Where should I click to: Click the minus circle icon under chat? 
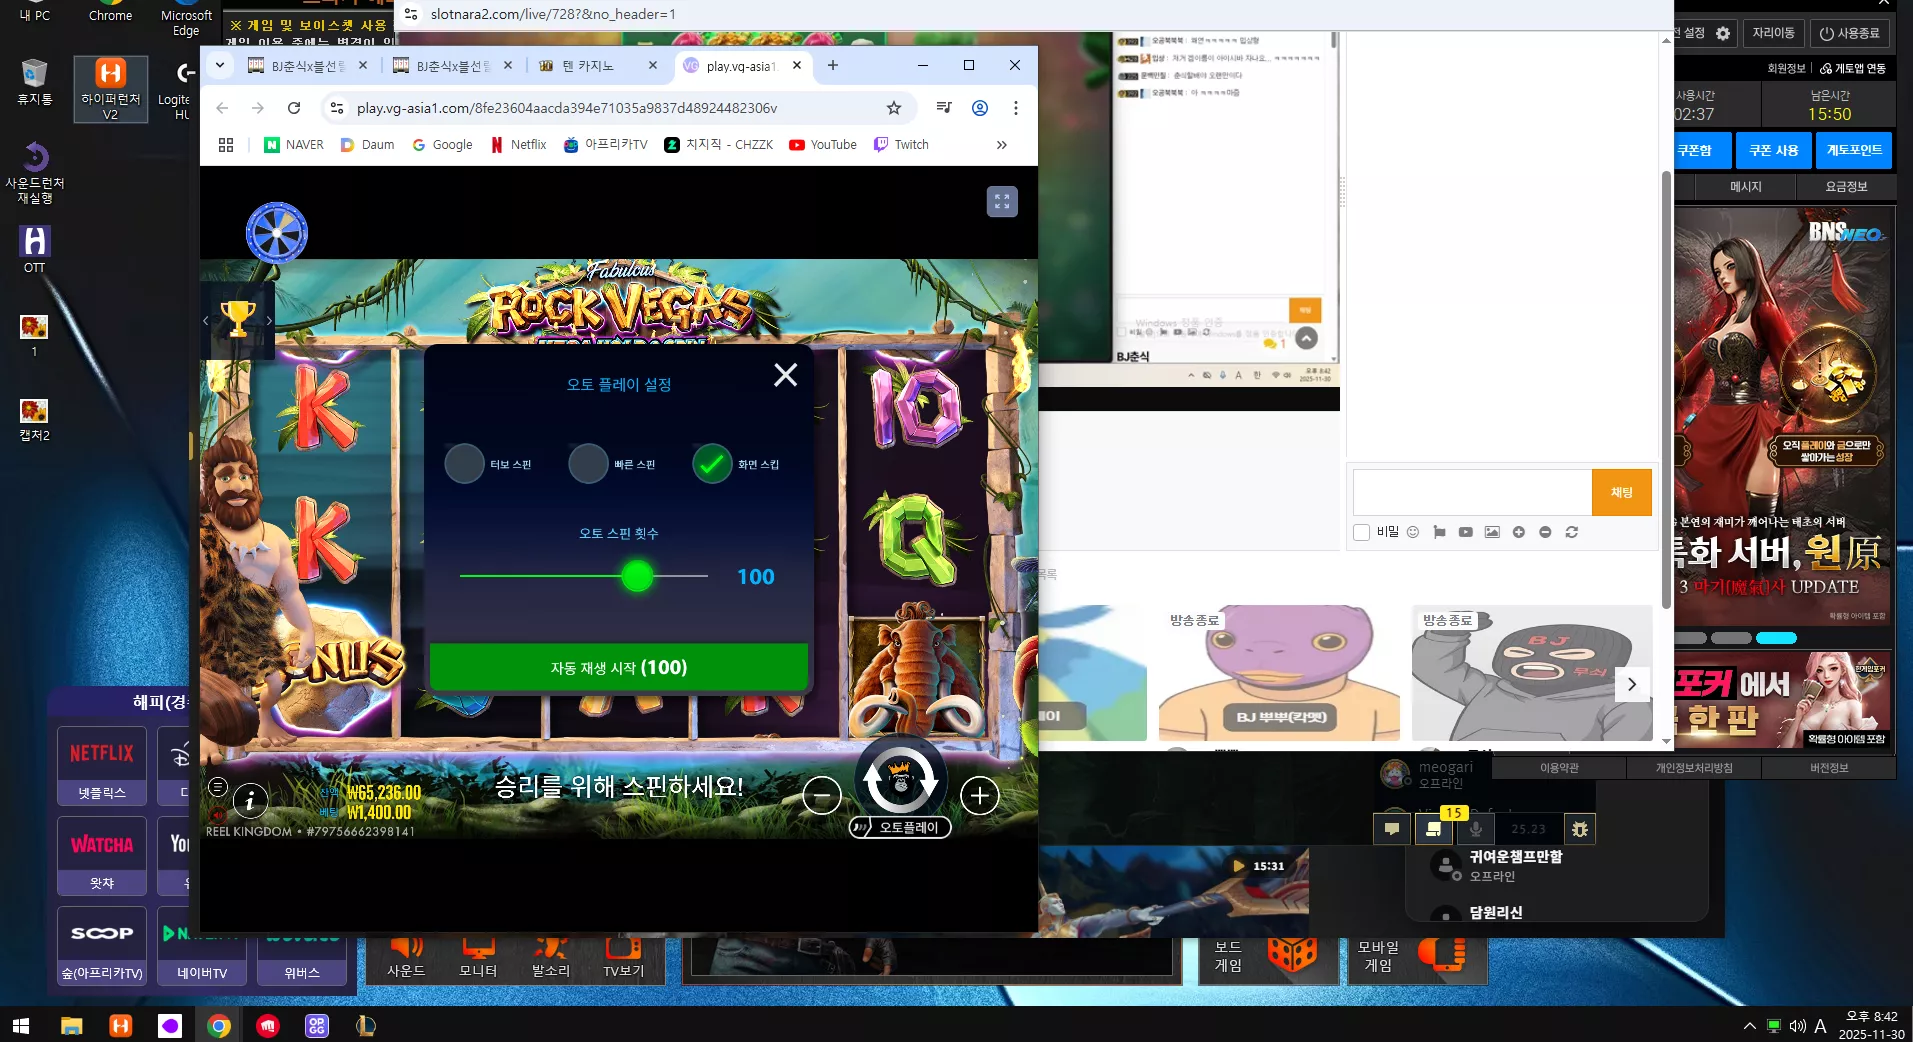pos(1545,532)
